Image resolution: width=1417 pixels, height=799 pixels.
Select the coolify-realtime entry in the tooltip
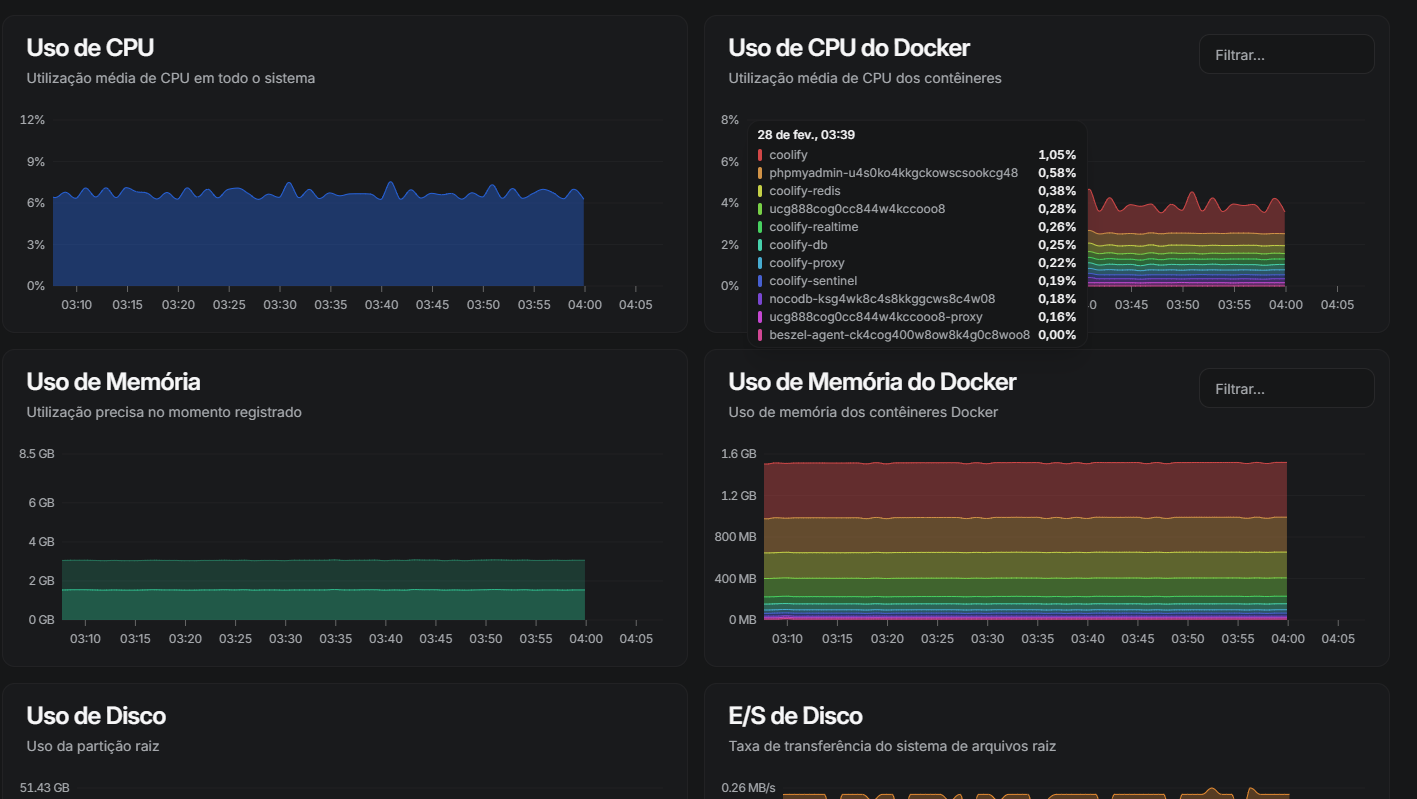813,227
